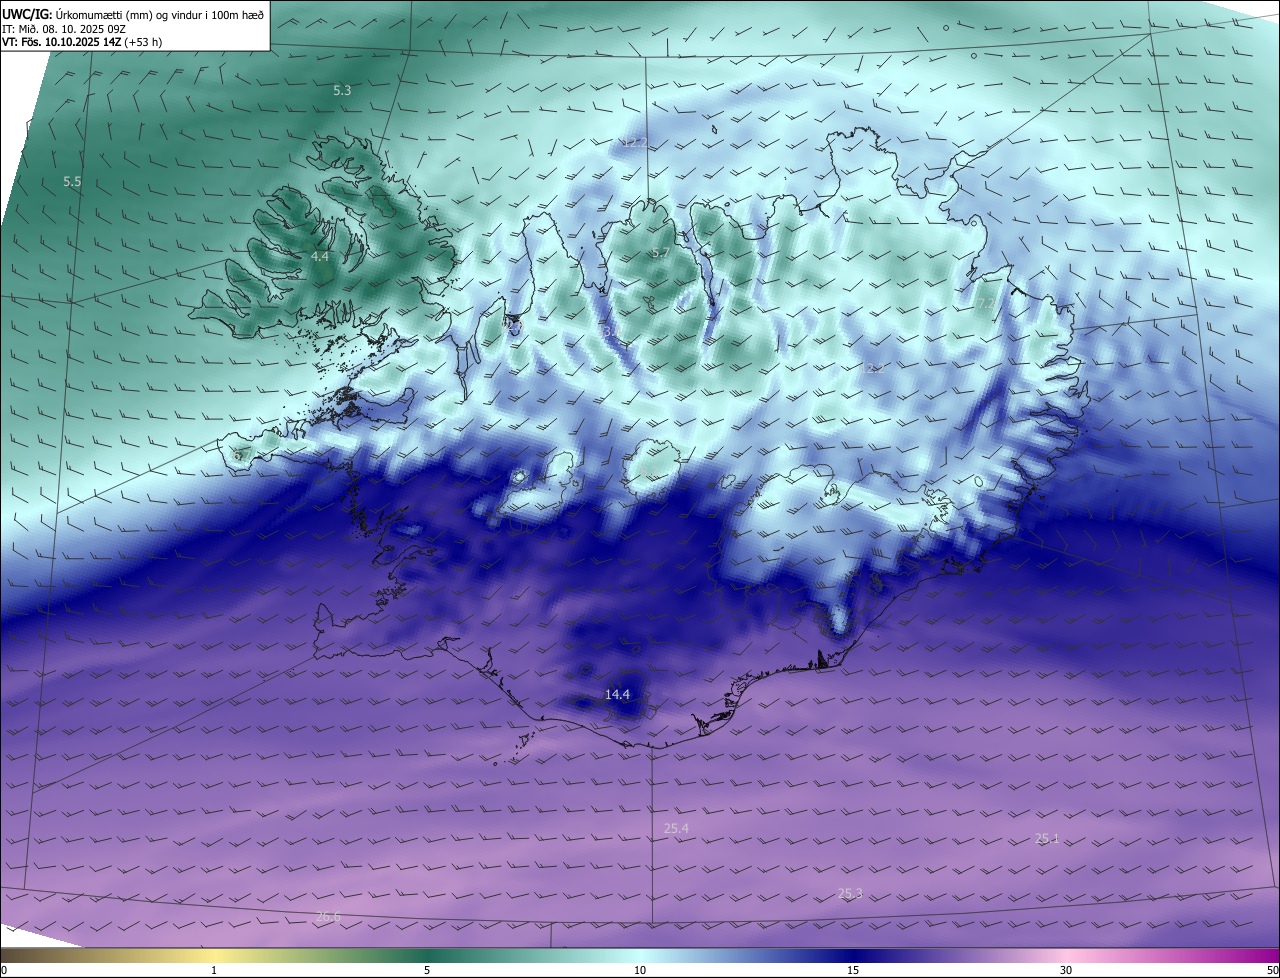Click the 5.3 value label on the map

point(342,90)
